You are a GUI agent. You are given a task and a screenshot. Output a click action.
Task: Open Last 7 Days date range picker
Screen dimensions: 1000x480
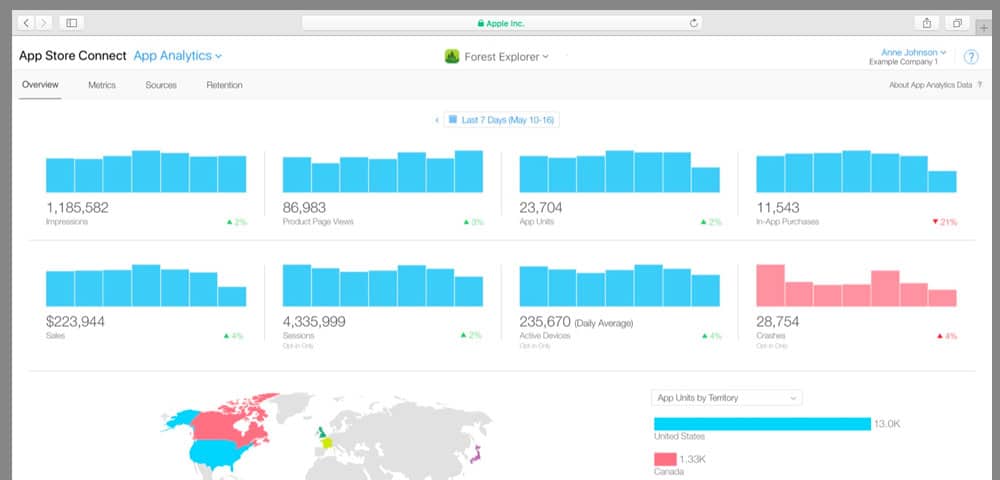[501, 120]
